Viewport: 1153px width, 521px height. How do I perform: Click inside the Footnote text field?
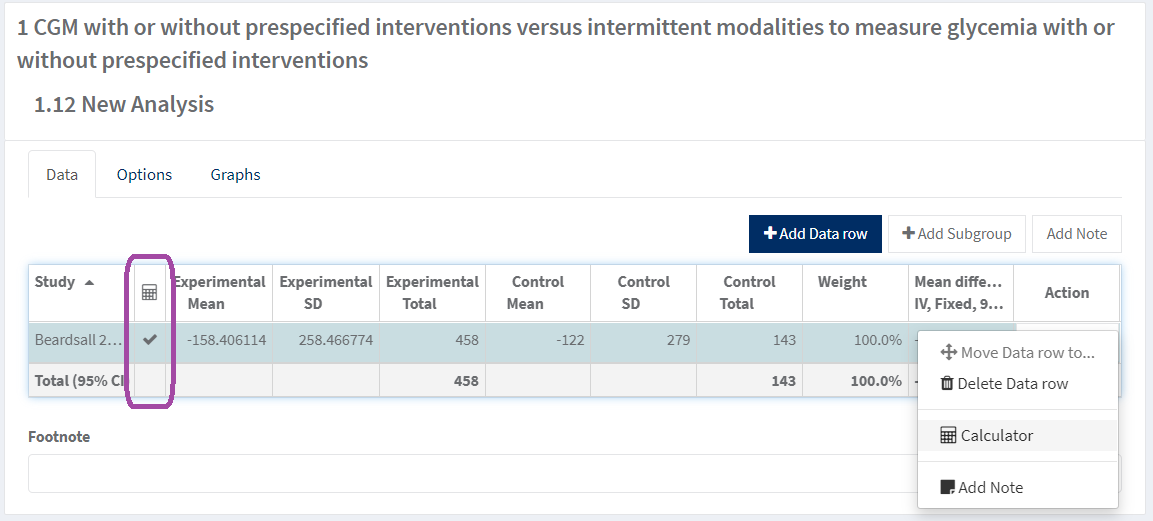(470, 473)
